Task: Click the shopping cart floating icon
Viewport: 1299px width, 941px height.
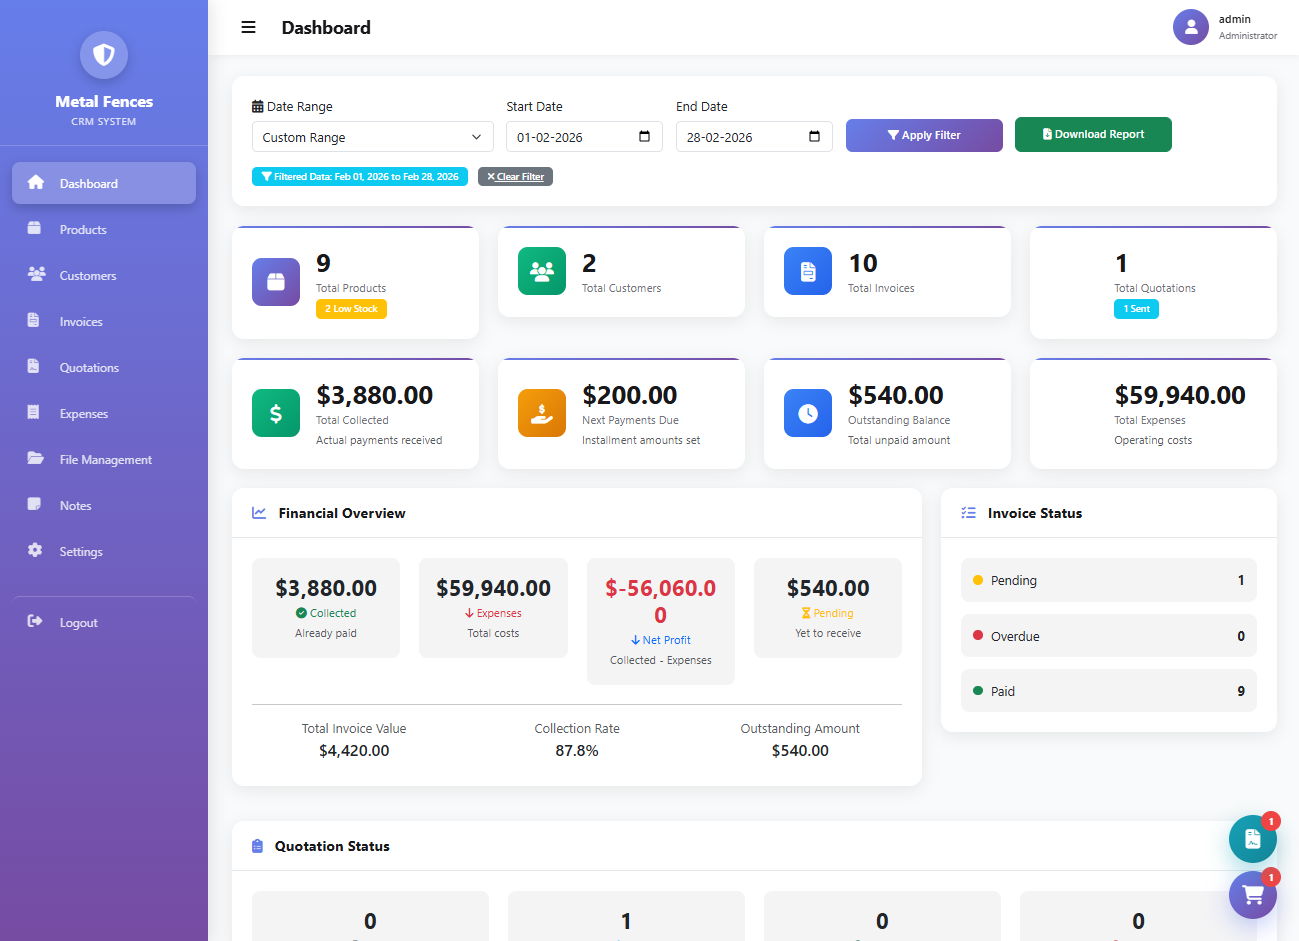Action: tap(1253, 895)
